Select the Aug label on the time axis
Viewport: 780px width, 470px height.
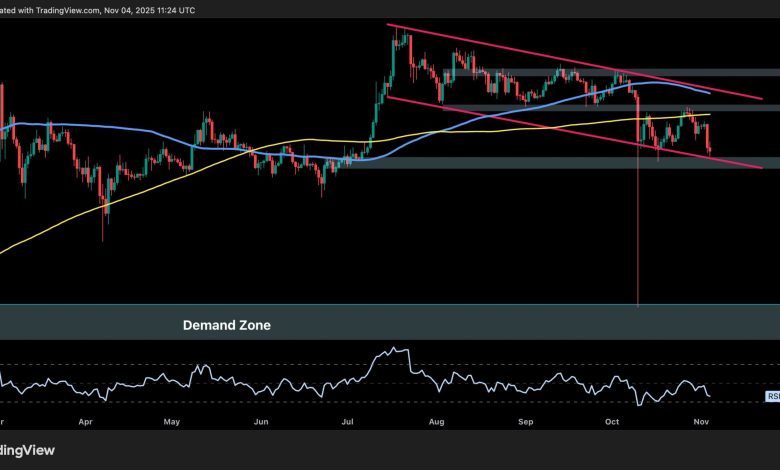tap(436, 422)
